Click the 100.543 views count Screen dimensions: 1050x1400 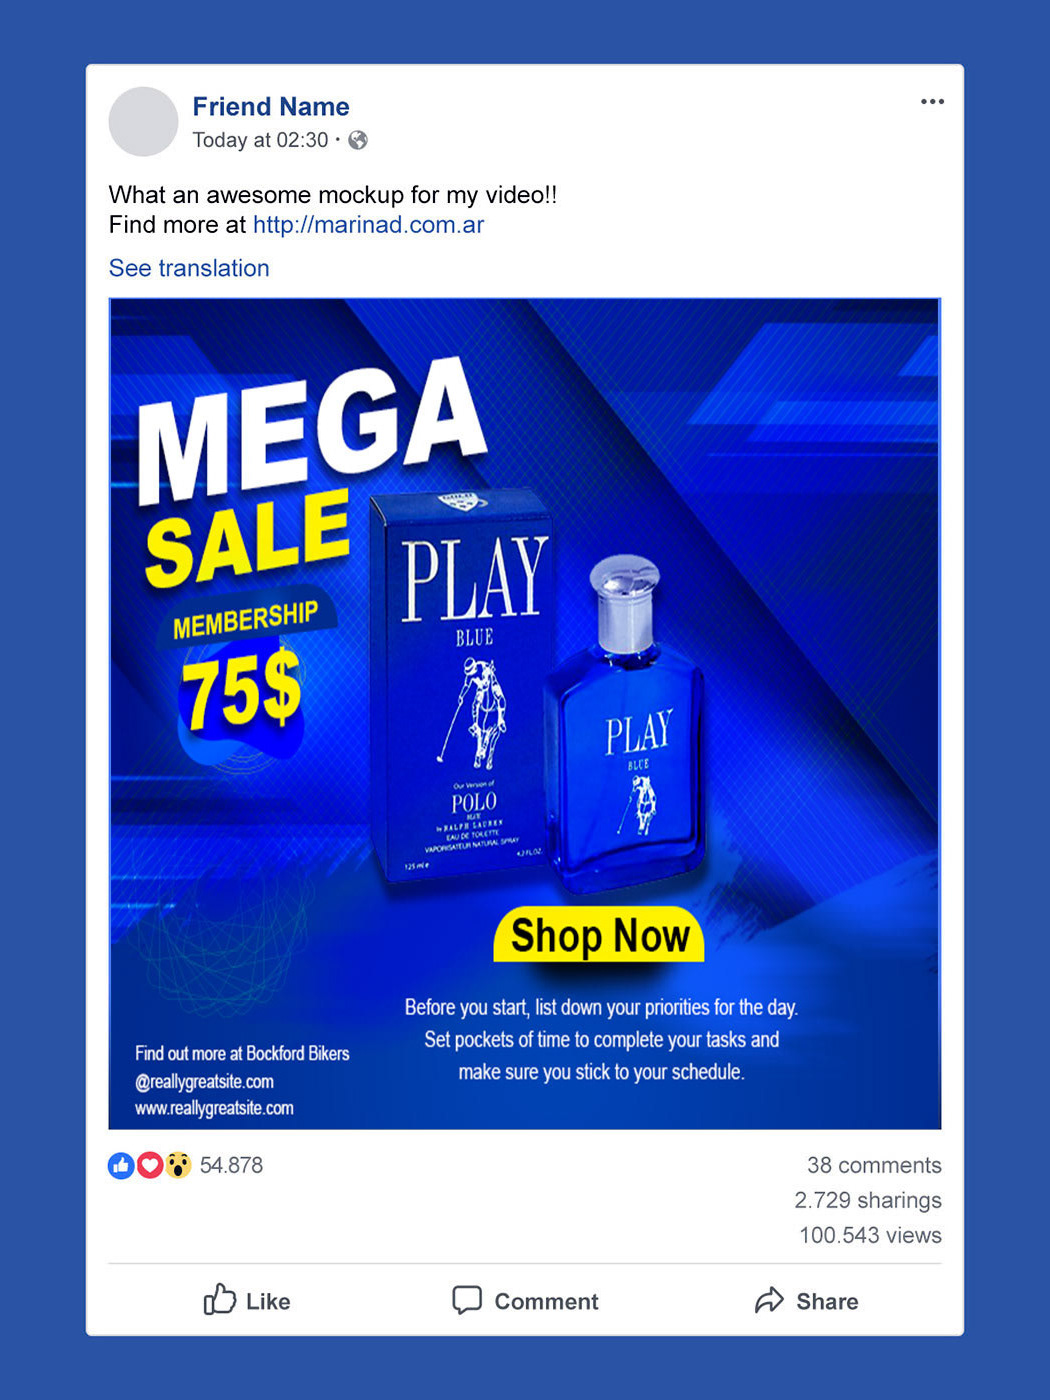870,1235
